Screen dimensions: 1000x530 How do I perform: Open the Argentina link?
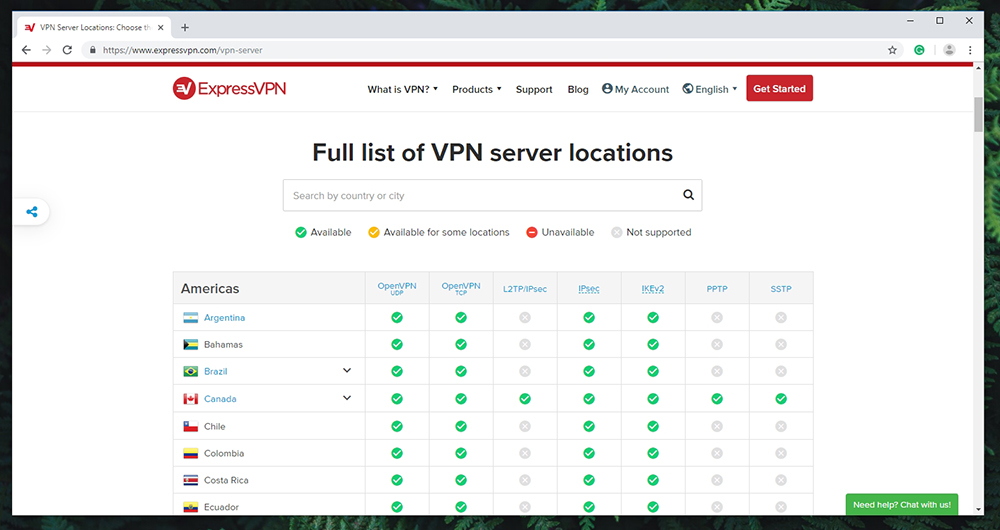click(x=224, y=318)
